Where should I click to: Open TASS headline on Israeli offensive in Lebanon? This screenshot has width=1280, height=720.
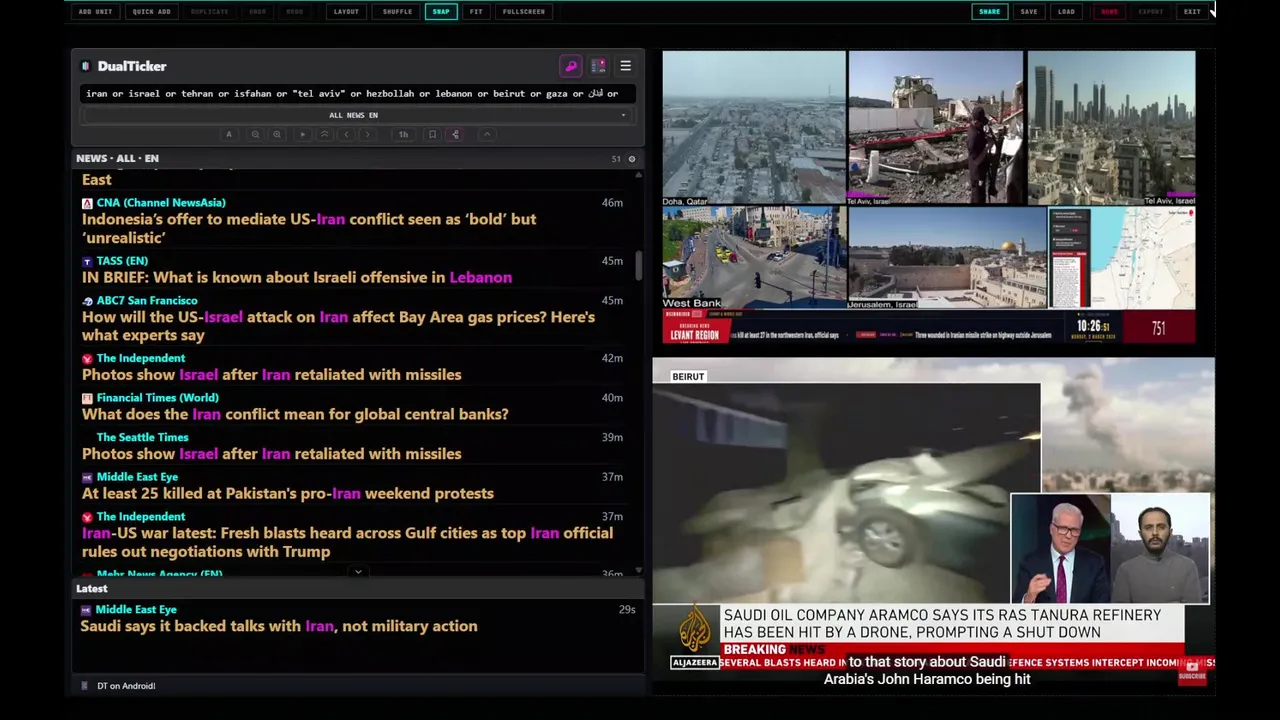[297, 278]
